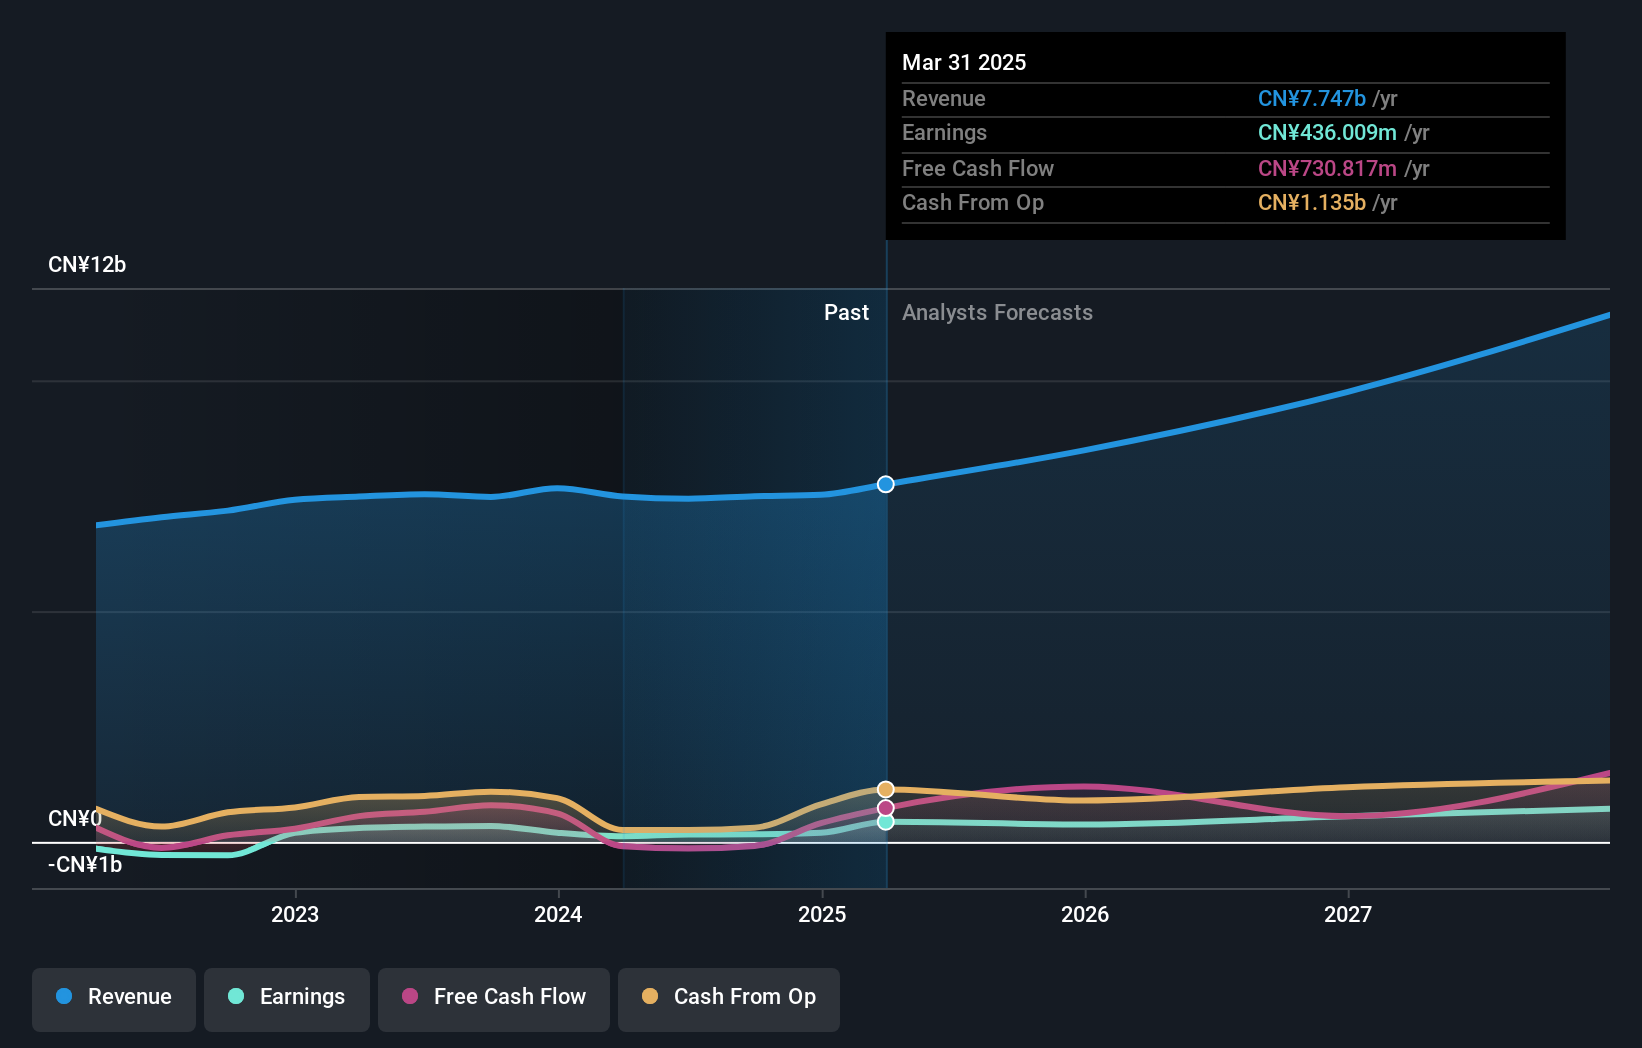This screenshot has height=1048, width=1642.
Task: Click the Mar 31 2025 tooltip date
Action: point(964,63)
